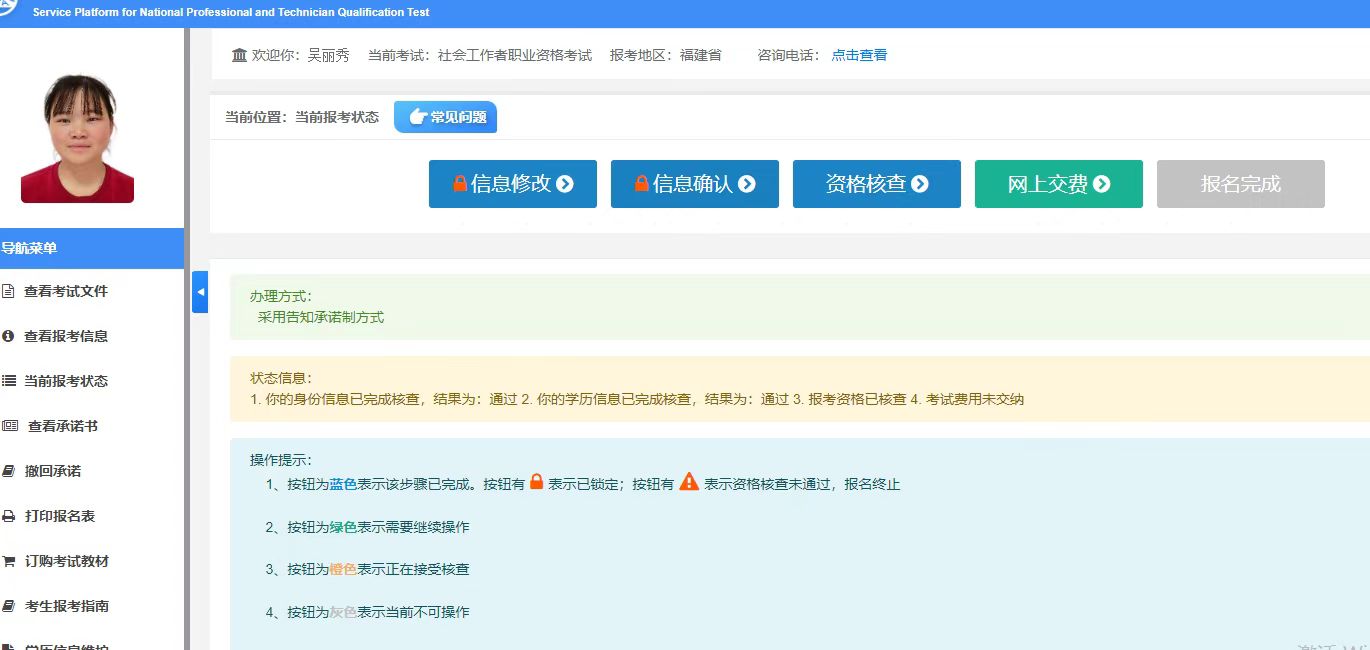Screen dimensions: 1370x650
Task: Open 查看考试文件 in navigation menu
Action: click(66, 292)
